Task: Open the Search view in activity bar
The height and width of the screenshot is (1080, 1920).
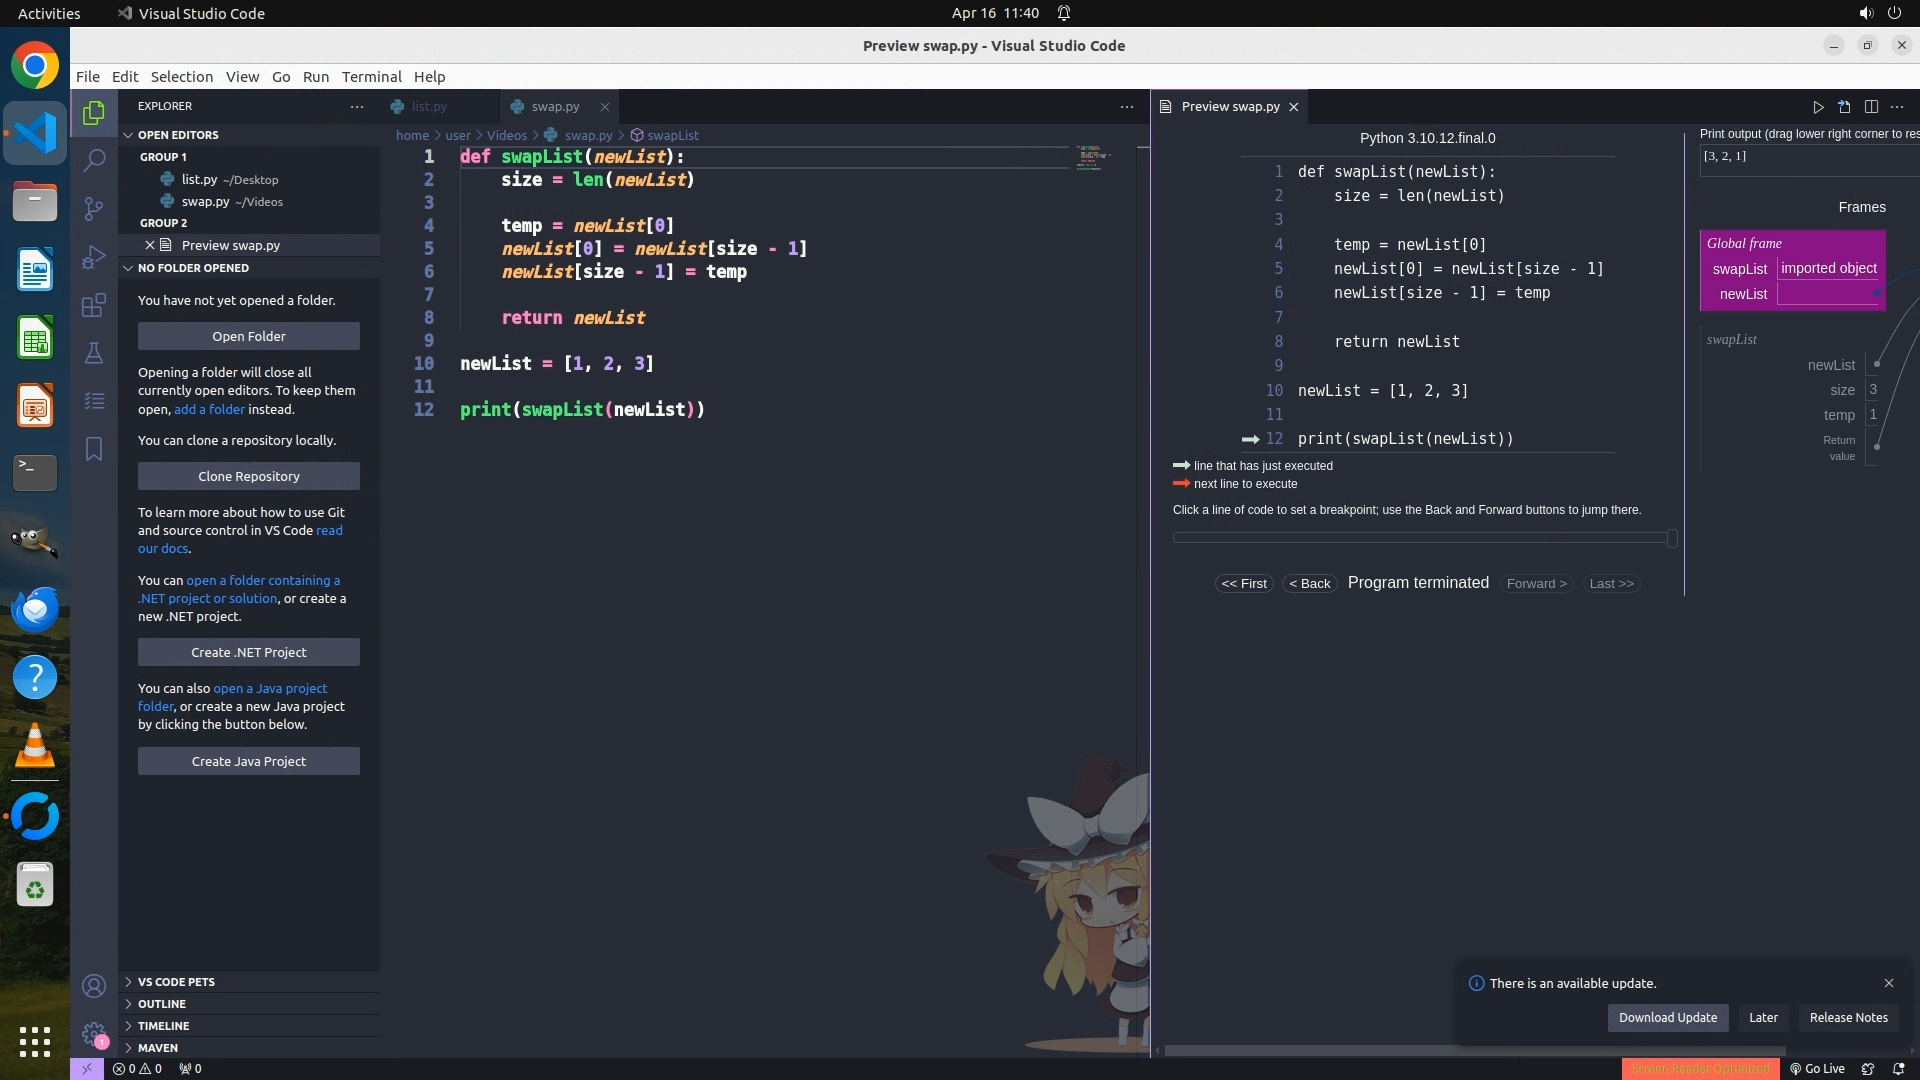Action: click(x=94, y=160)
